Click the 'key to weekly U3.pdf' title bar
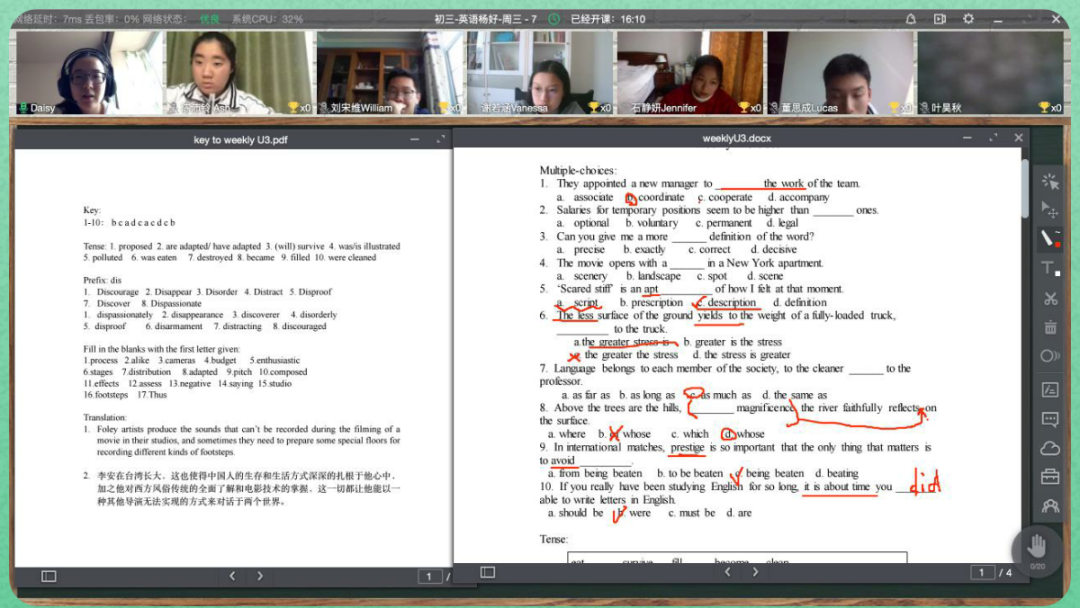1080x608 pixels. (x=240, y=140)
